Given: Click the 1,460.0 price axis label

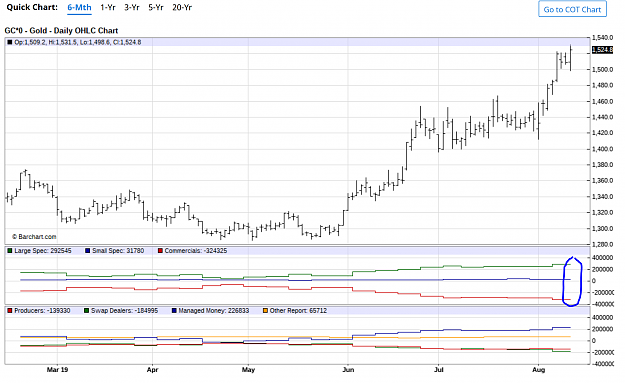Looking at the screenshot, I should [602, 101].
